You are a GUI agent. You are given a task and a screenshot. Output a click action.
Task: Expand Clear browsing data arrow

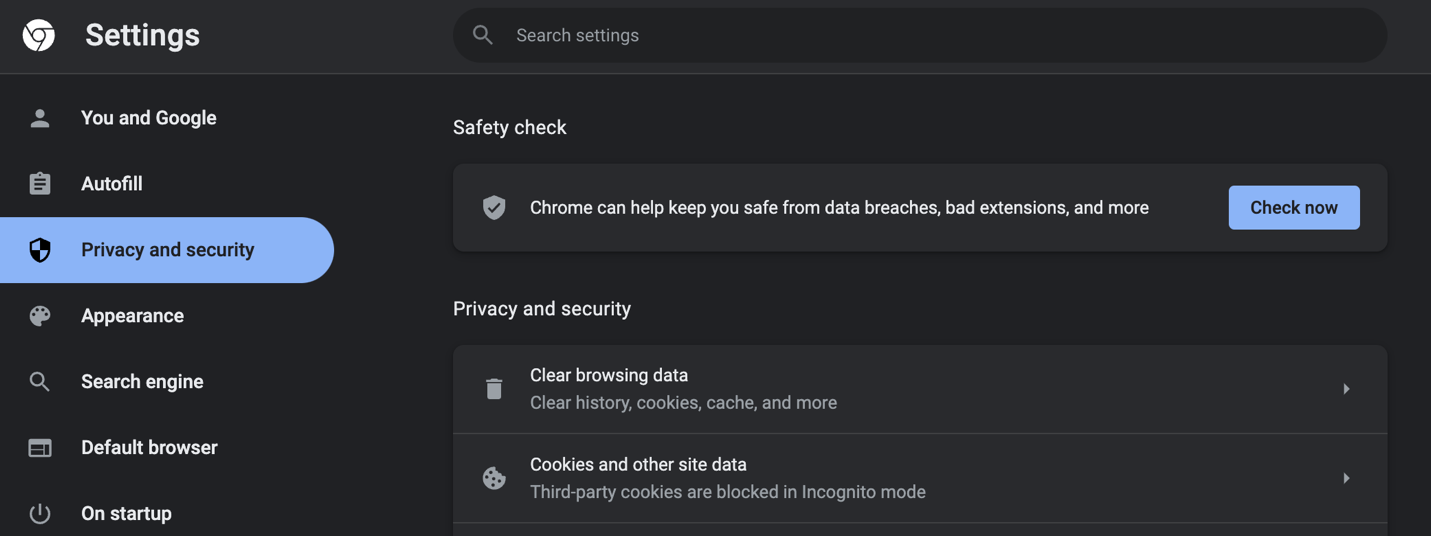1346,389
